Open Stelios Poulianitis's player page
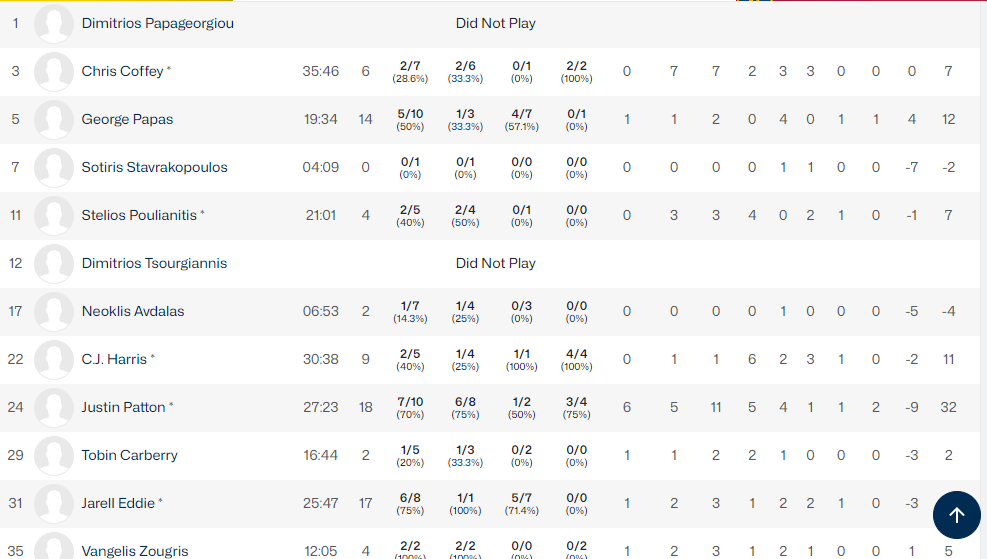This screenshot has height=559, width=987. pyautogui.click(x=139, y=215)
